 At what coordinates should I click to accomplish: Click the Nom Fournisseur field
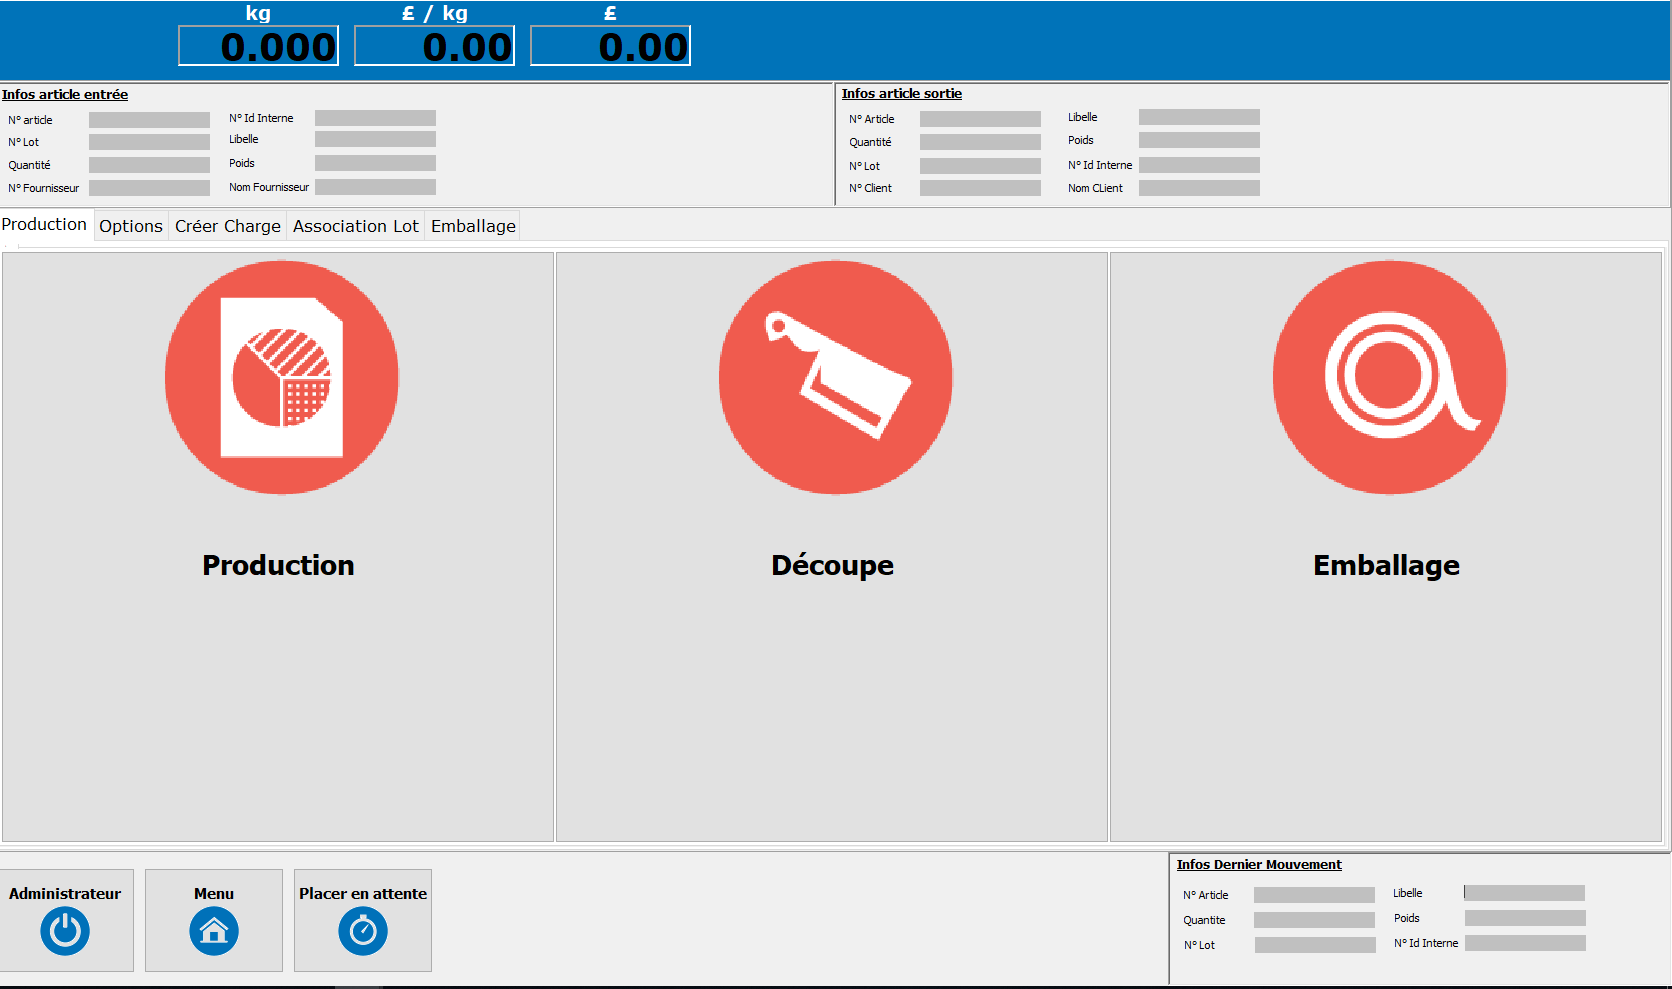[375, 187]
